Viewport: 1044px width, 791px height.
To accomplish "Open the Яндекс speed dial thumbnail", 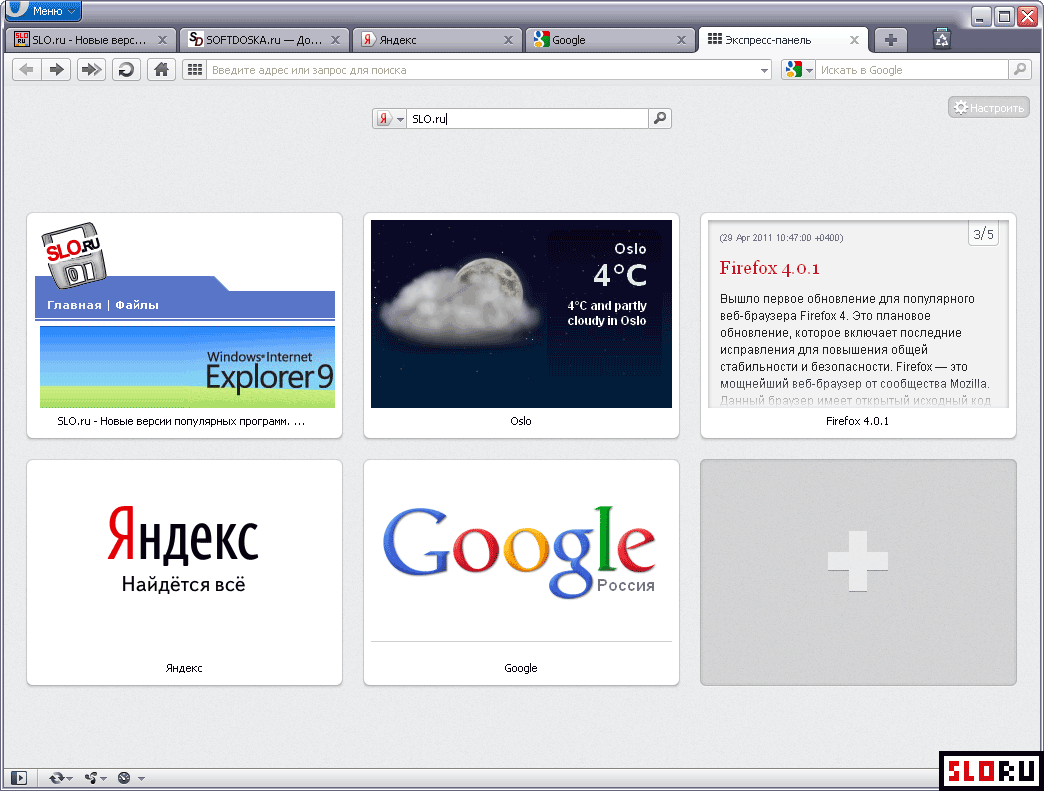I will (184, 573).
